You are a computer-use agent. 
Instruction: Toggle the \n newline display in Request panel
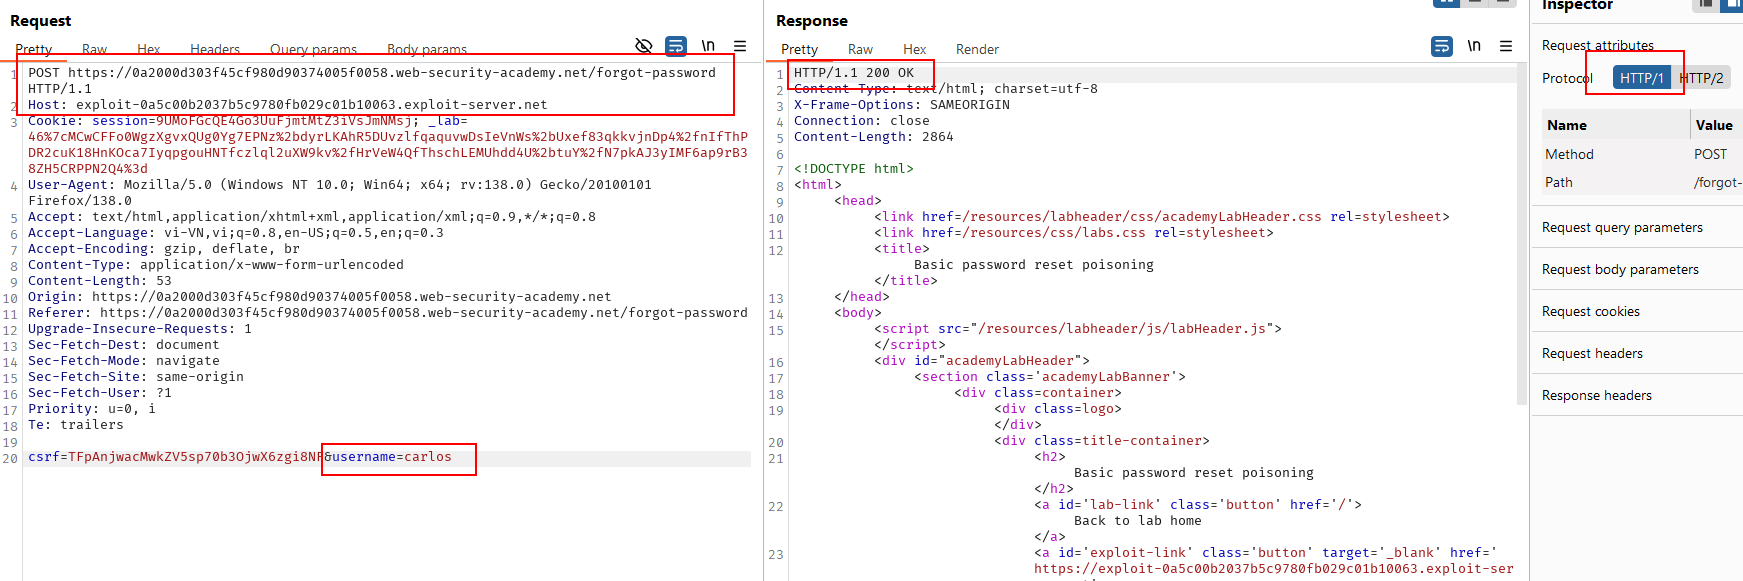pos(708,46)
